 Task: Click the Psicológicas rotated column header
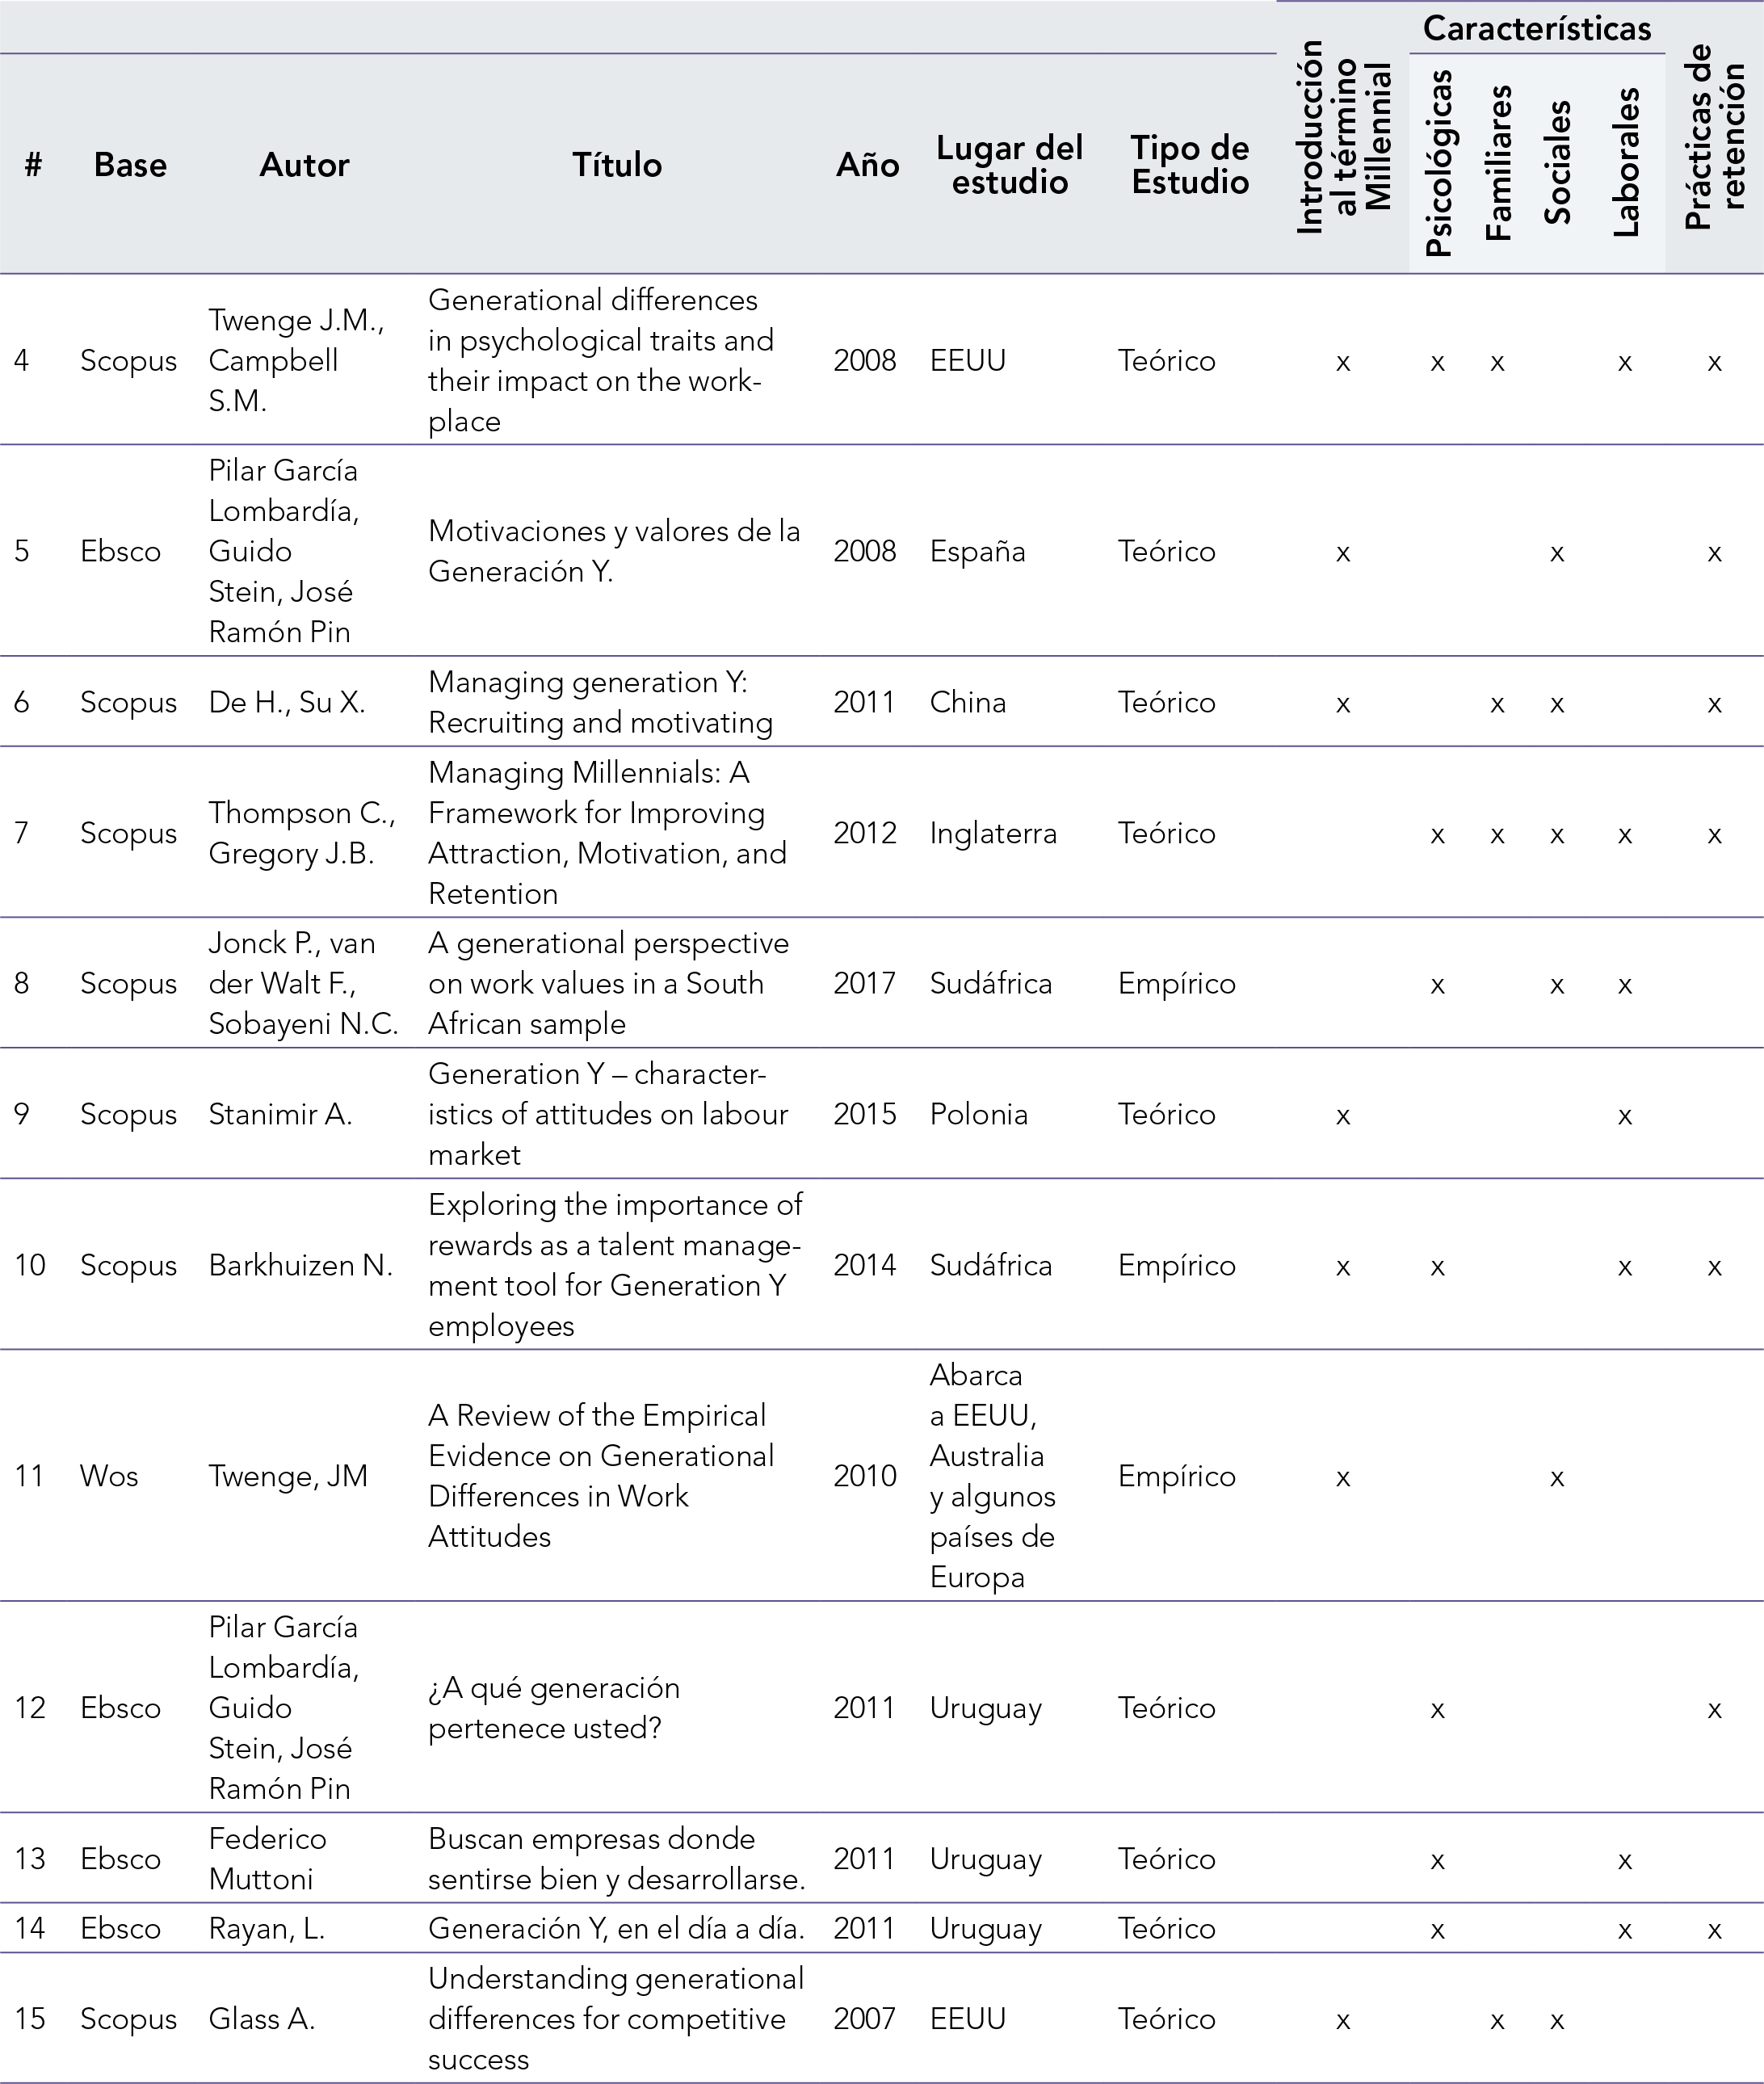tap(1438, 163)
